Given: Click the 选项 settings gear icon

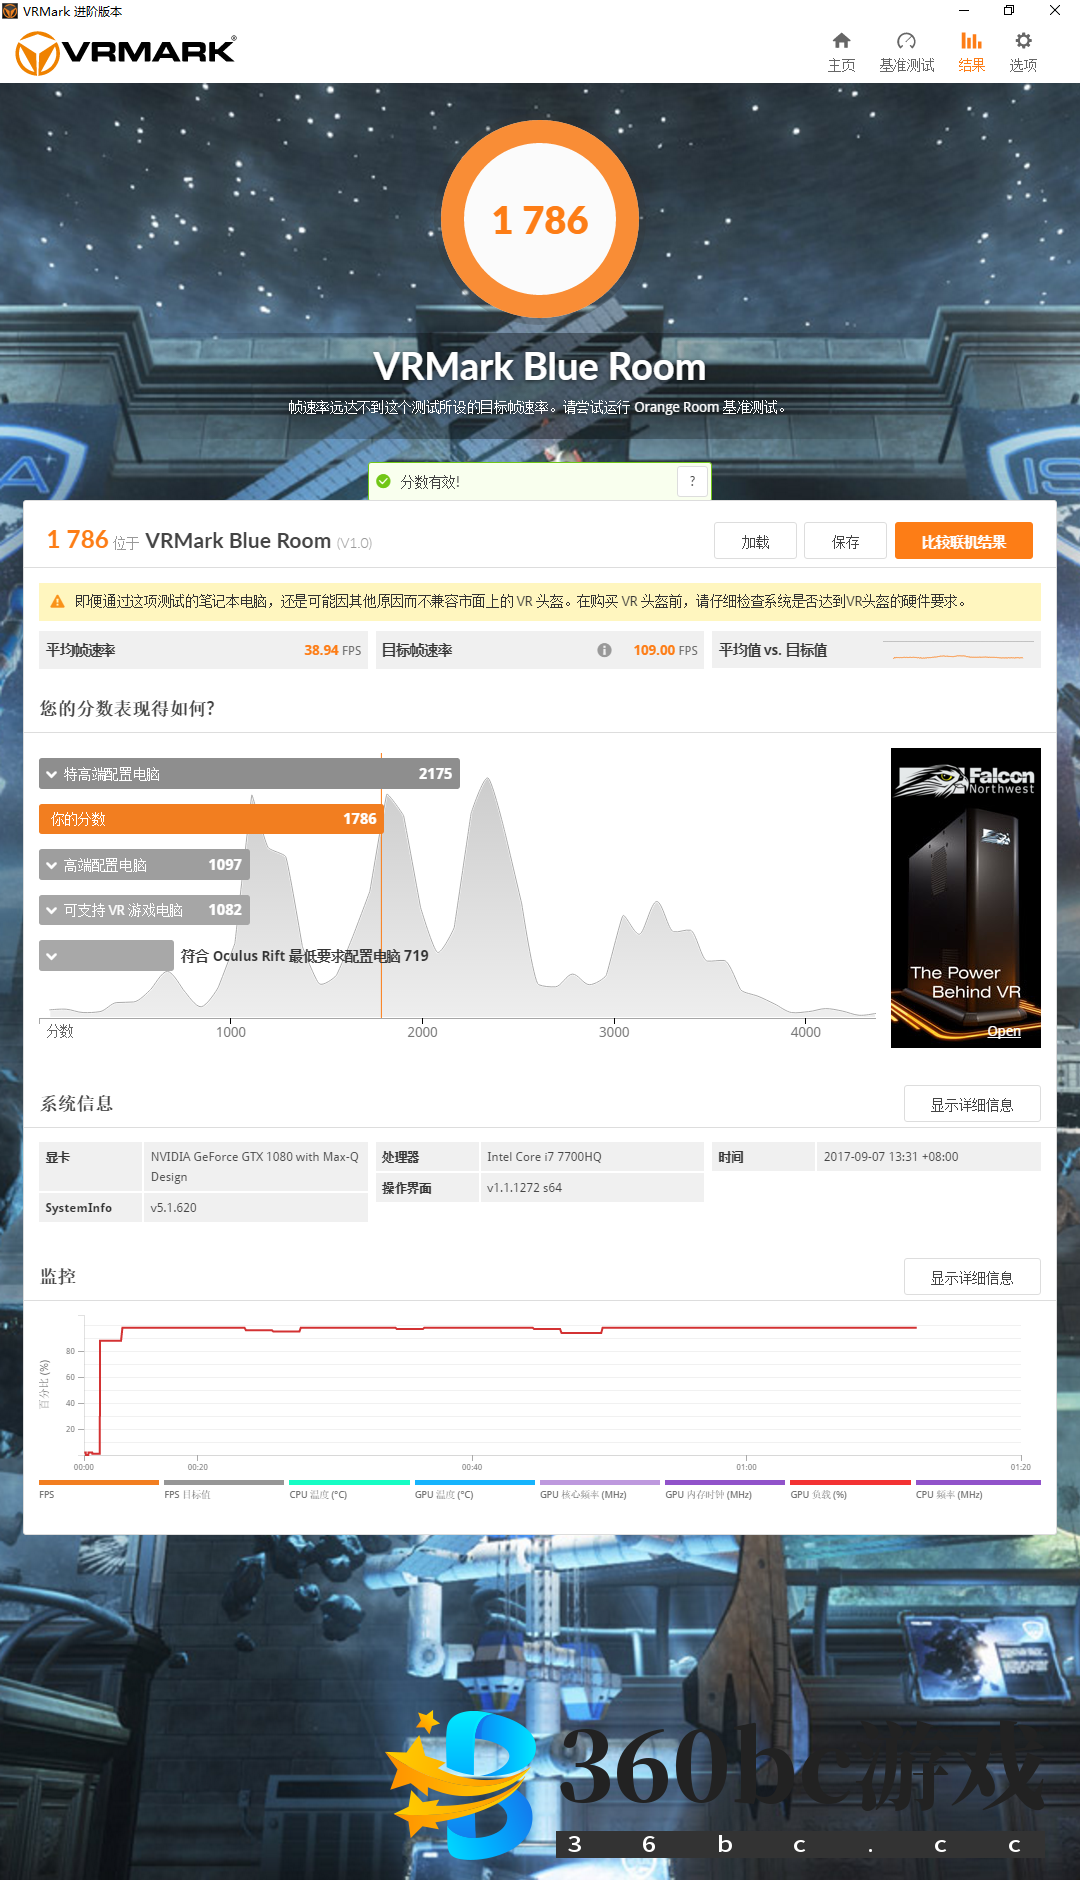Looking at the screenshot, I should (x=1023, y=41).
